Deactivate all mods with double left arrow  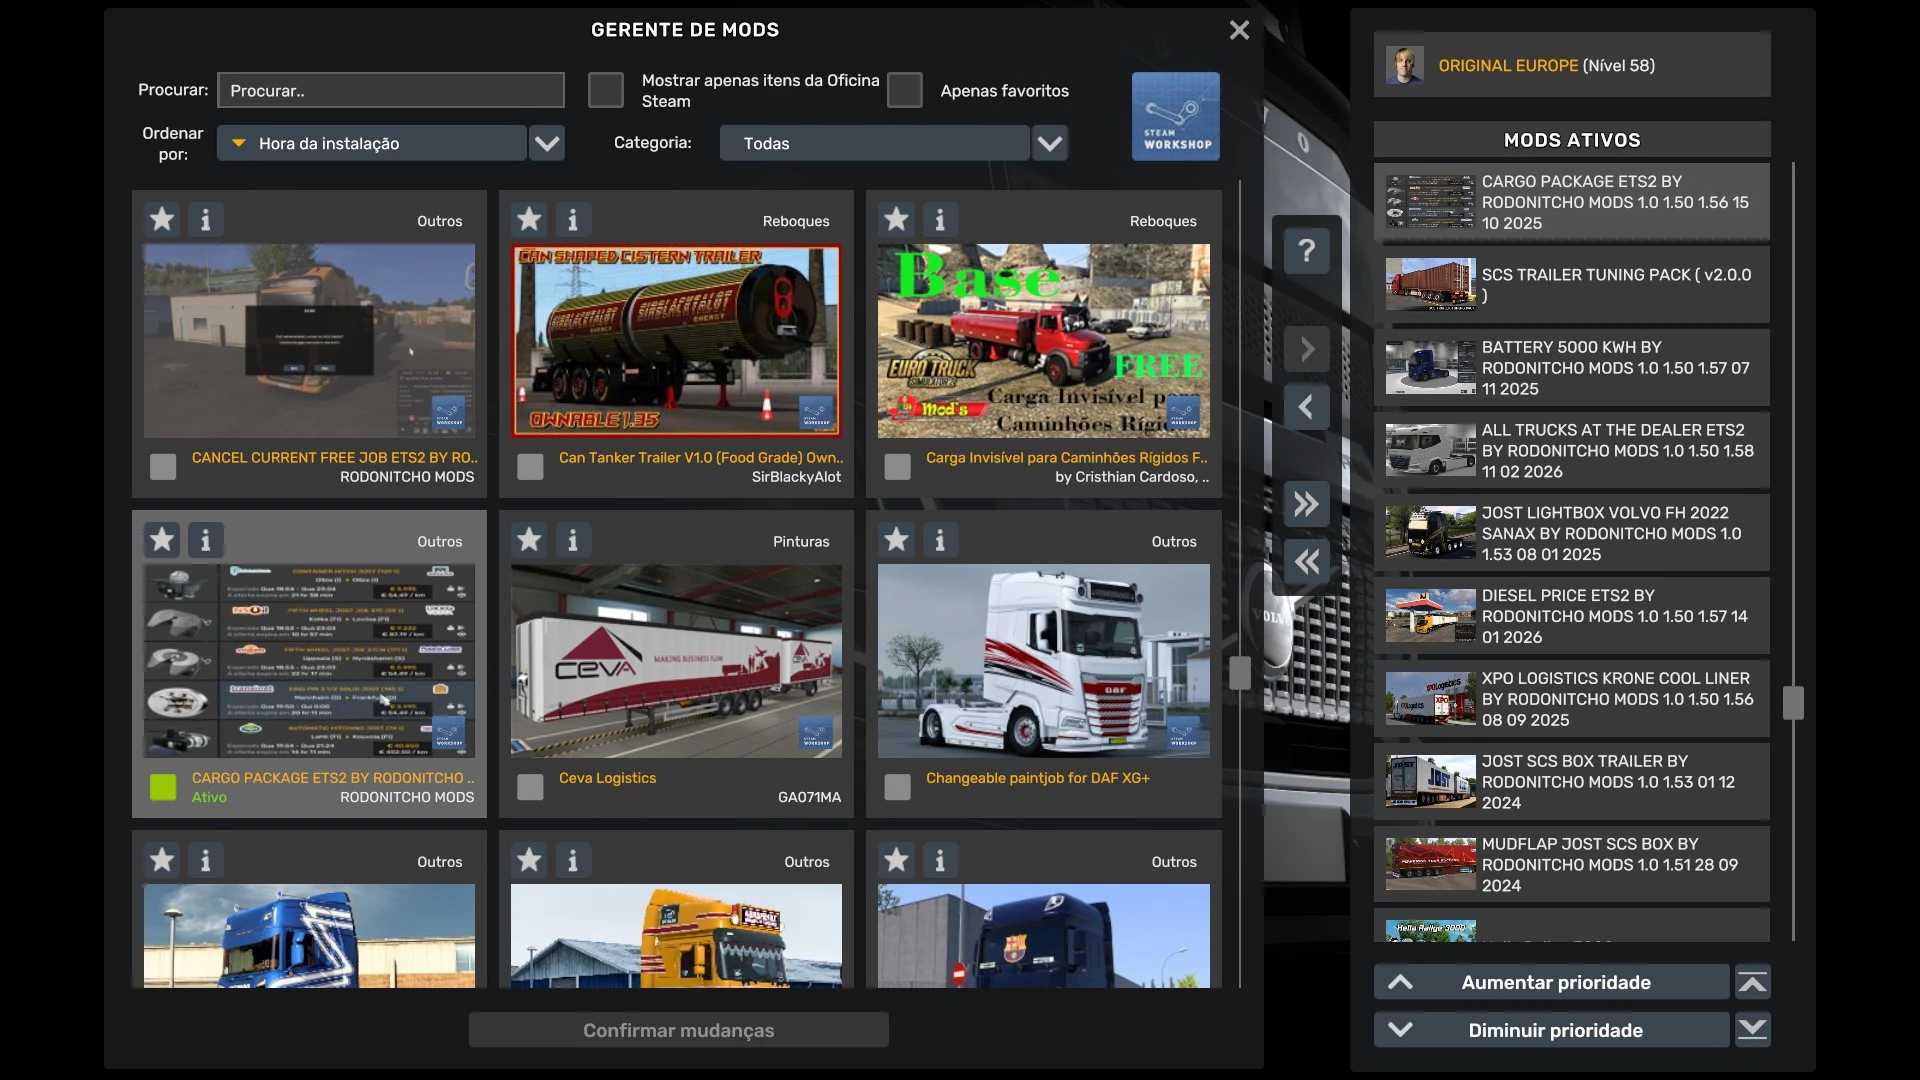[x=1306, y=562]
